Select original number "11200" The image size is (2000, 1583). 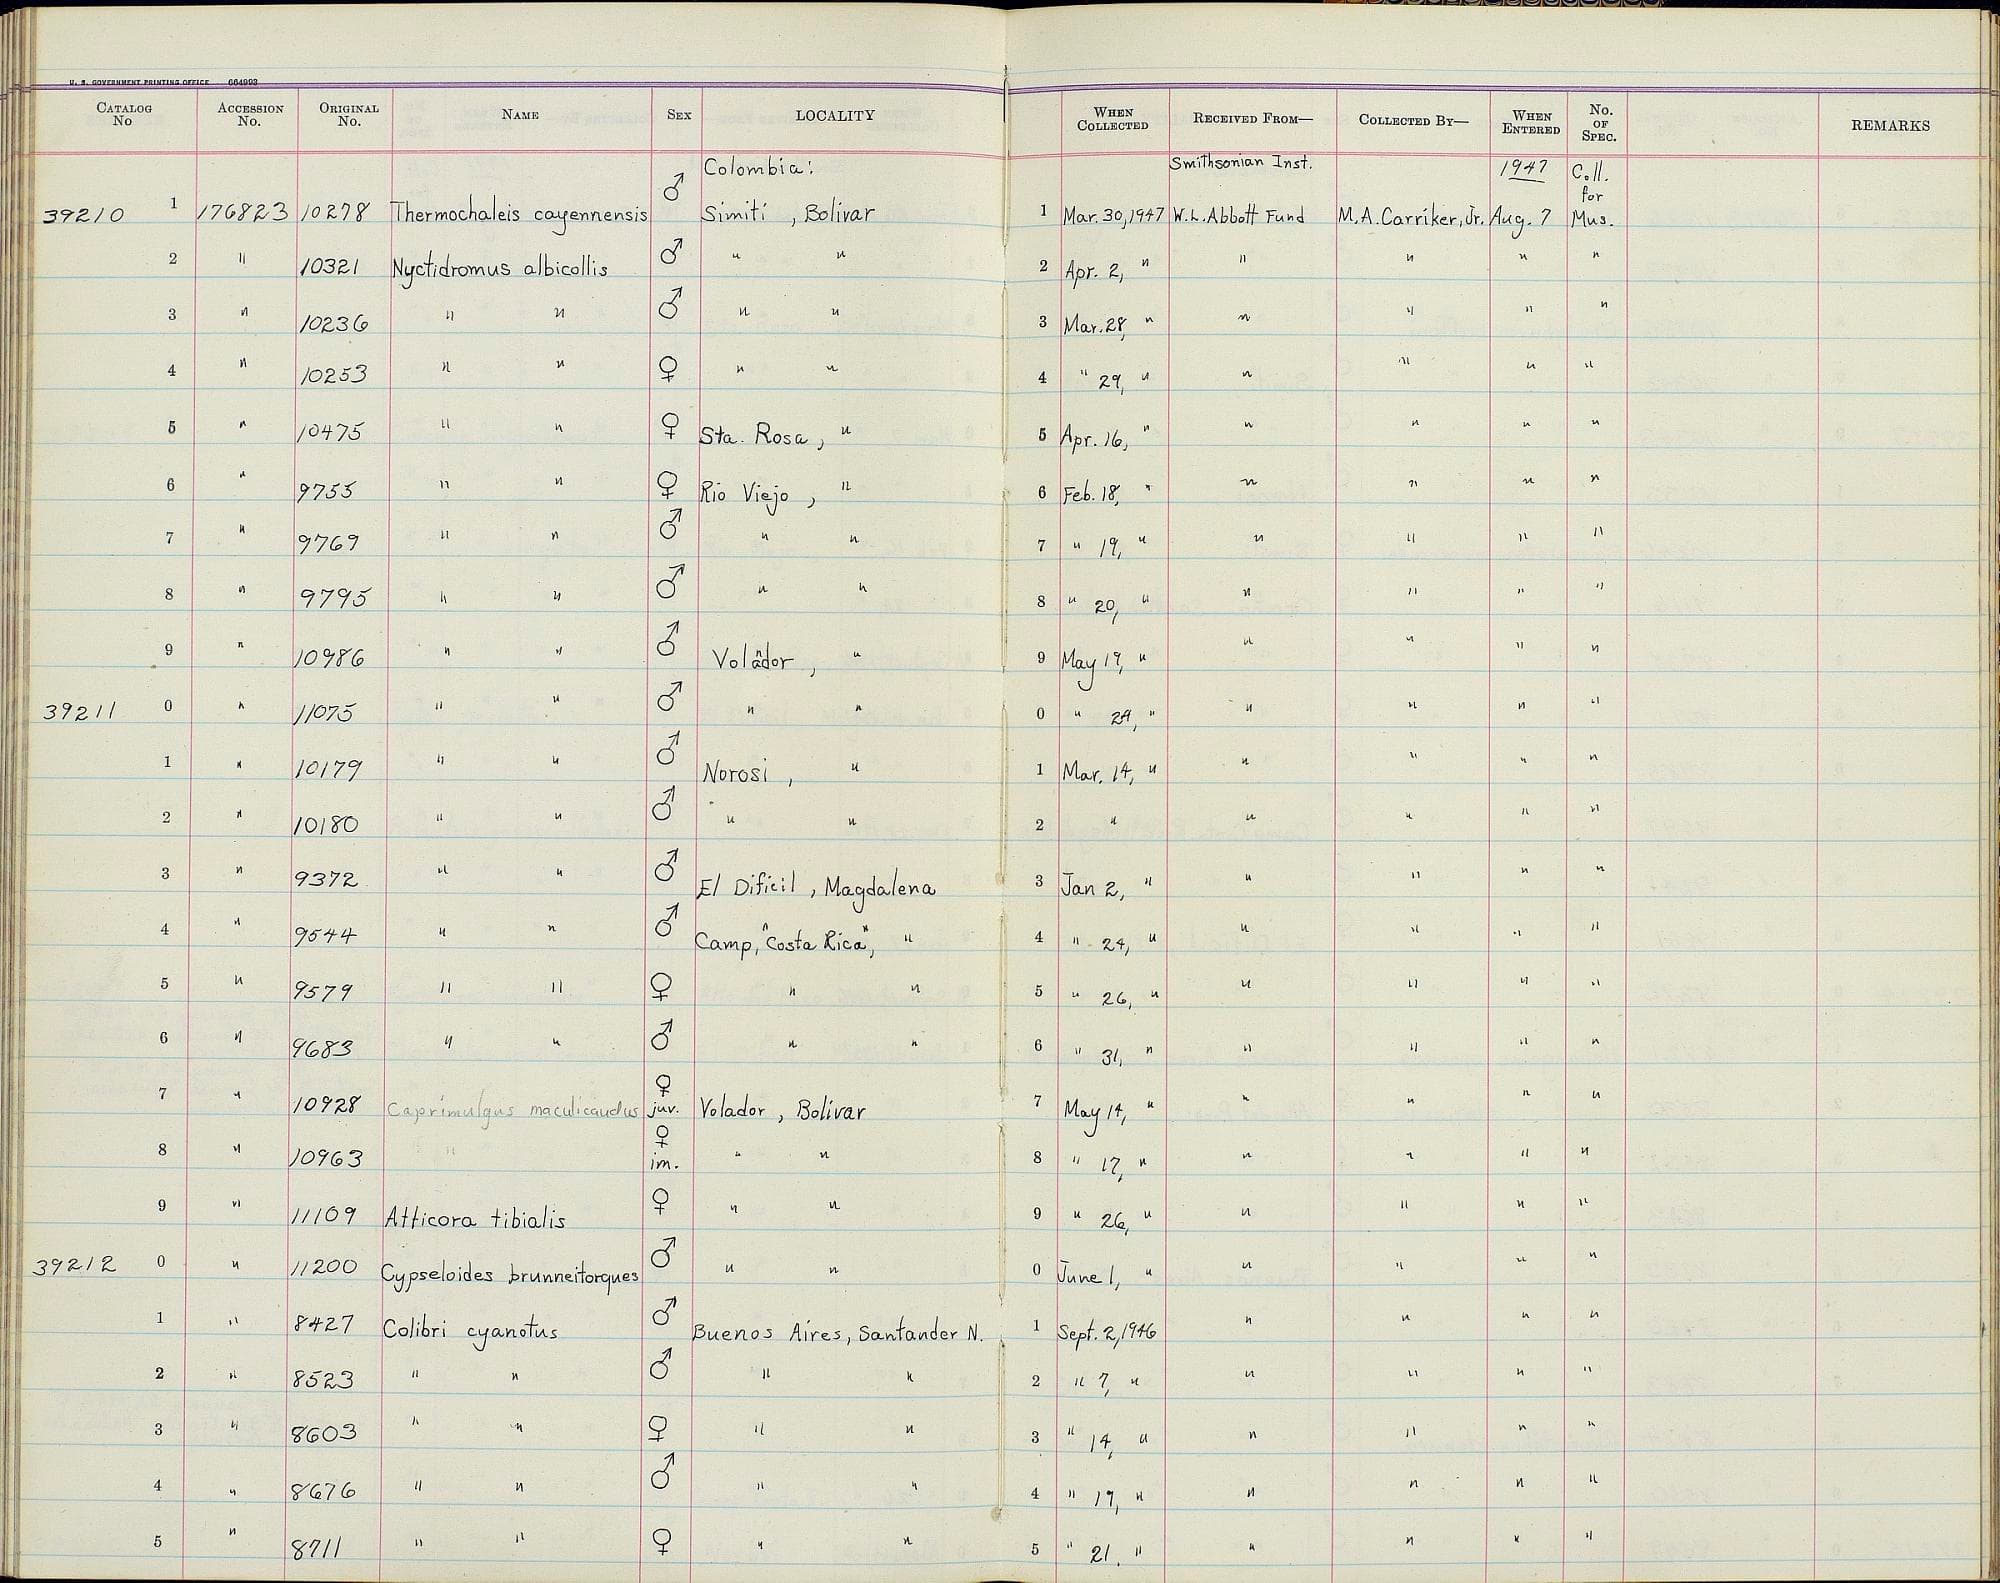tap(324, 1267)
